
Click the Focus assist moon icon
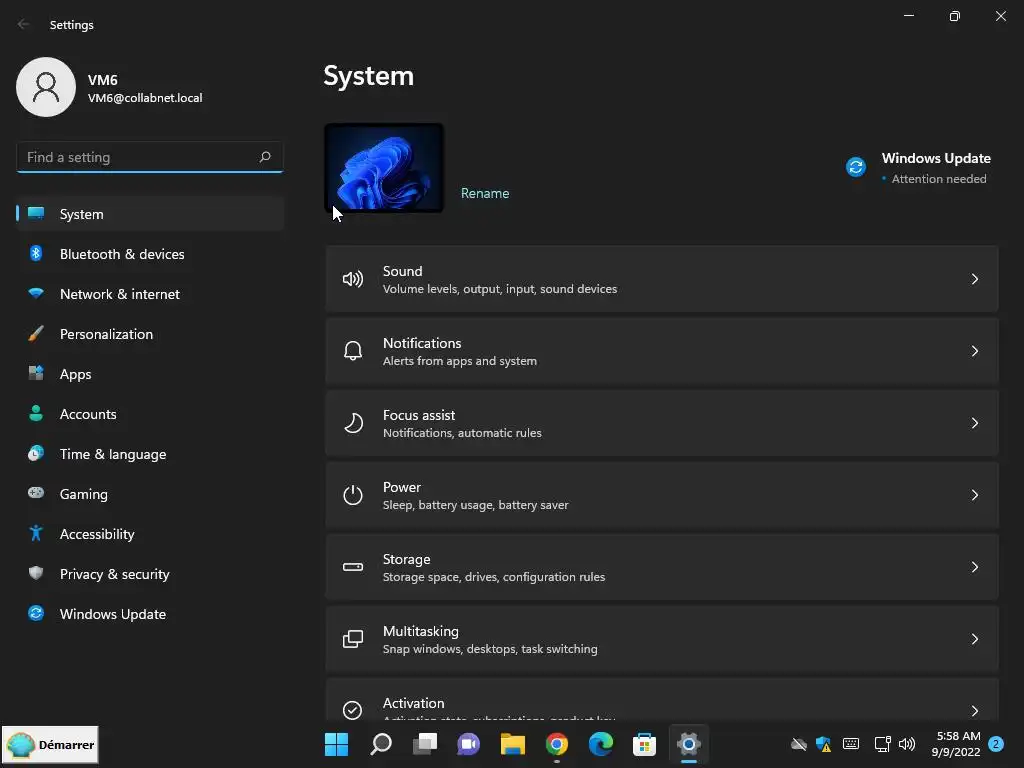pyautogui.click(x=353, y=423)
